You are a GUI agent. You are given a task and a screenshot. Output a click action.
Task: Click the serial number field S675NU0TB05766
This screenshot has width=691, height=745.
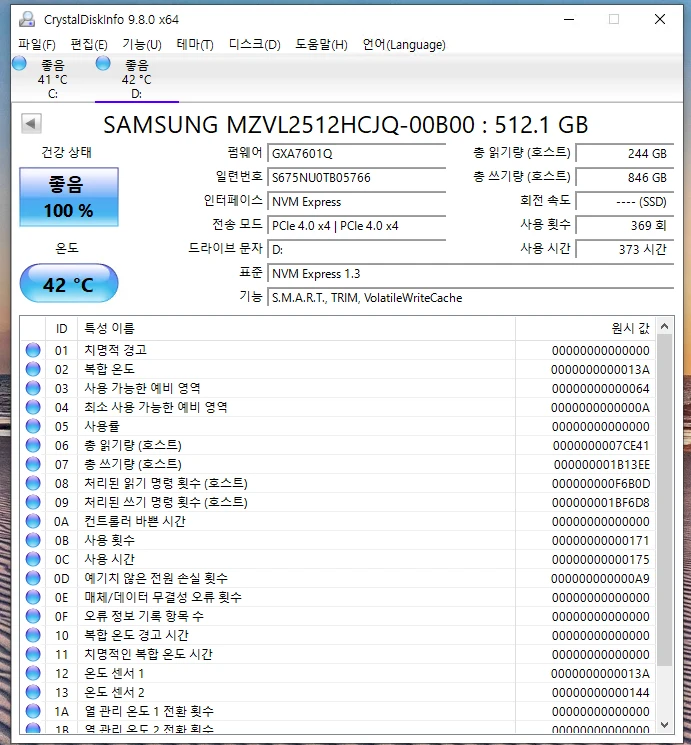[356, 178]
